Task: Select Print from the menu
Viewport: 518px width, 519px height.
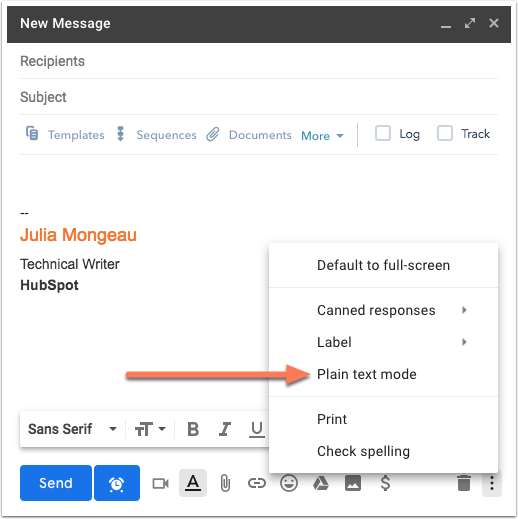Action: point(383,419)
